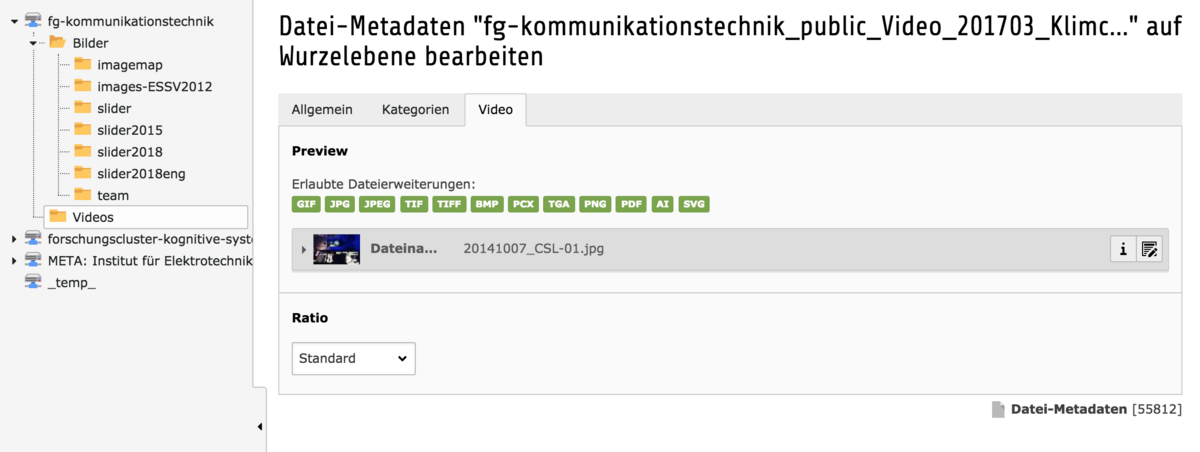Expand the forschungscluster-kognitive storage node
The image size is (1200, 452).
13,239
